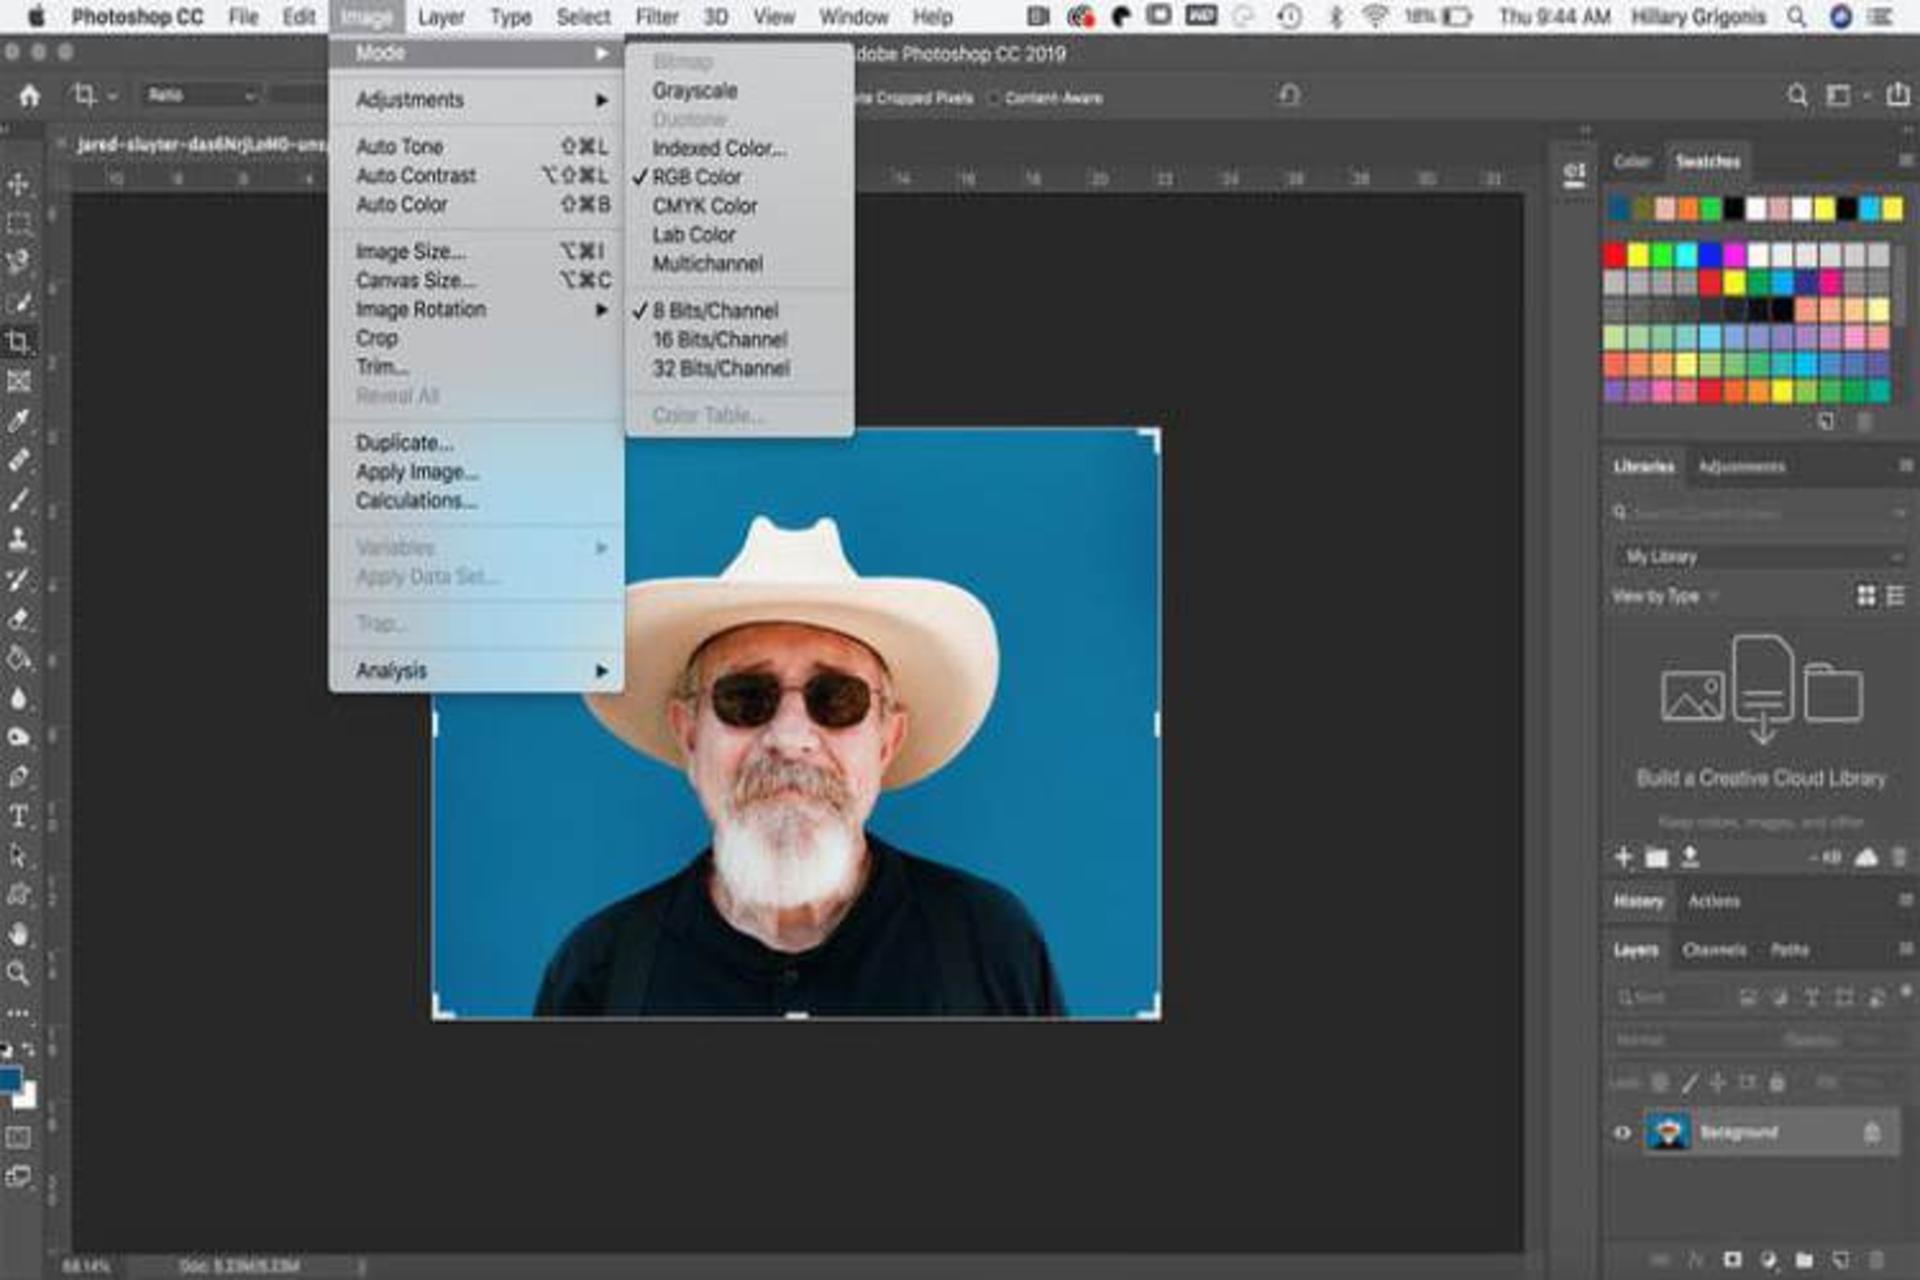Click the plus icon in Libraries panel

(x=1623, y=857)
